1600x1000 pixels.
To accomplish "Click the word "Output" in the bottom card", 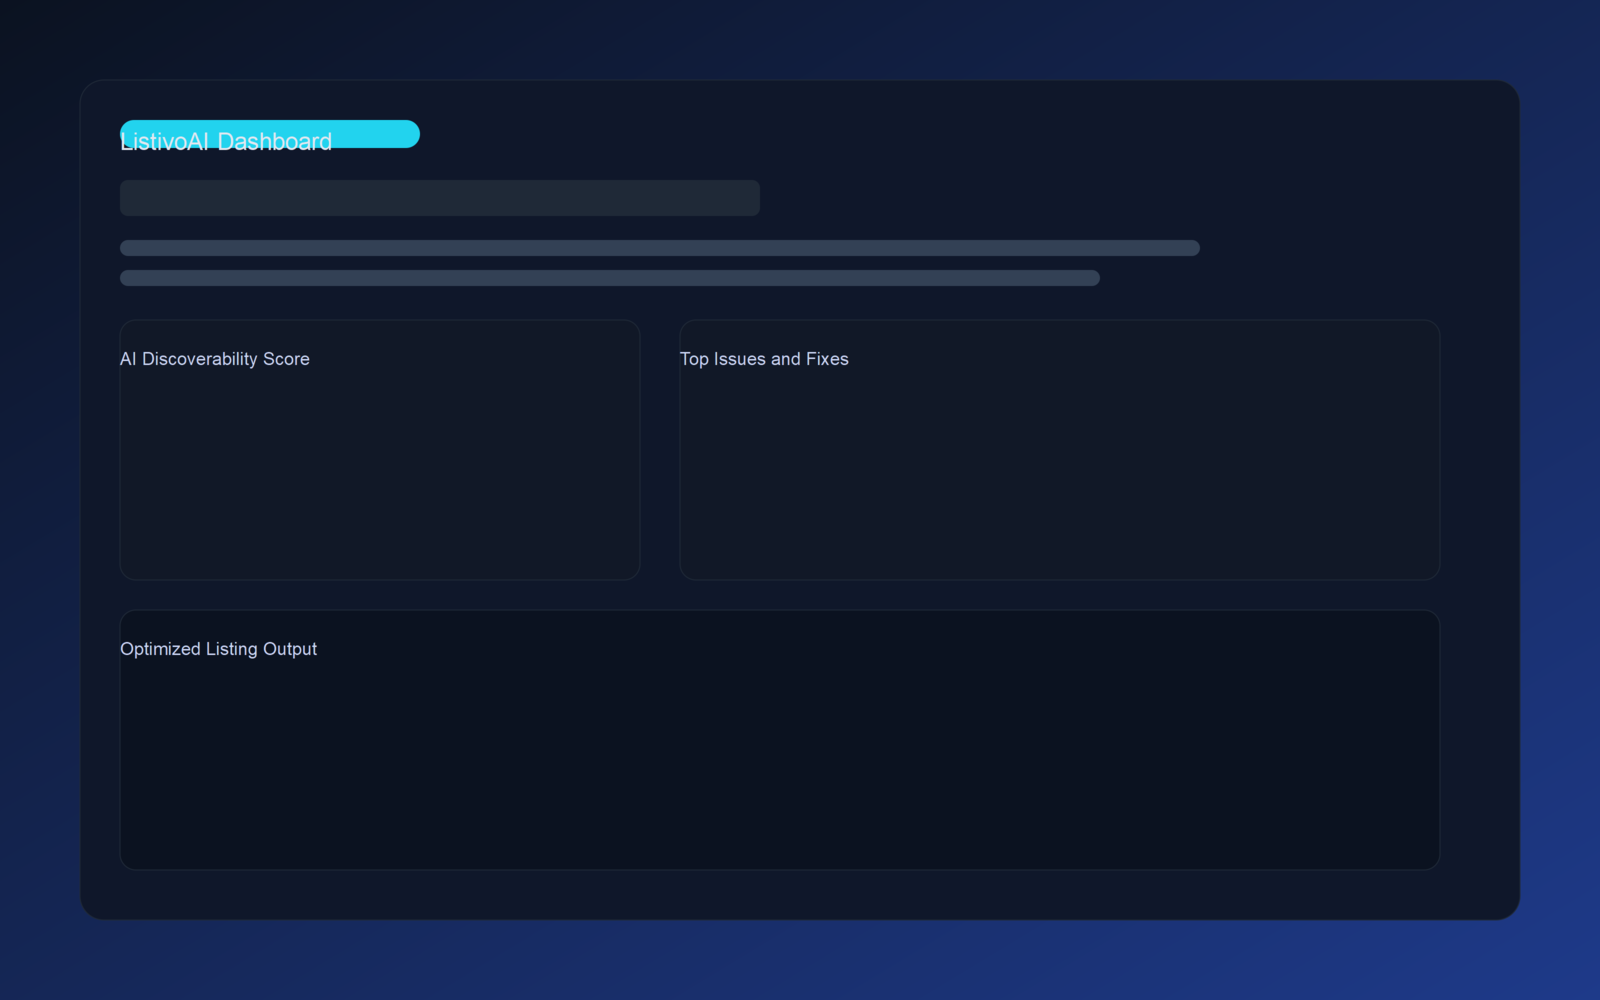I will coord(290,649).
